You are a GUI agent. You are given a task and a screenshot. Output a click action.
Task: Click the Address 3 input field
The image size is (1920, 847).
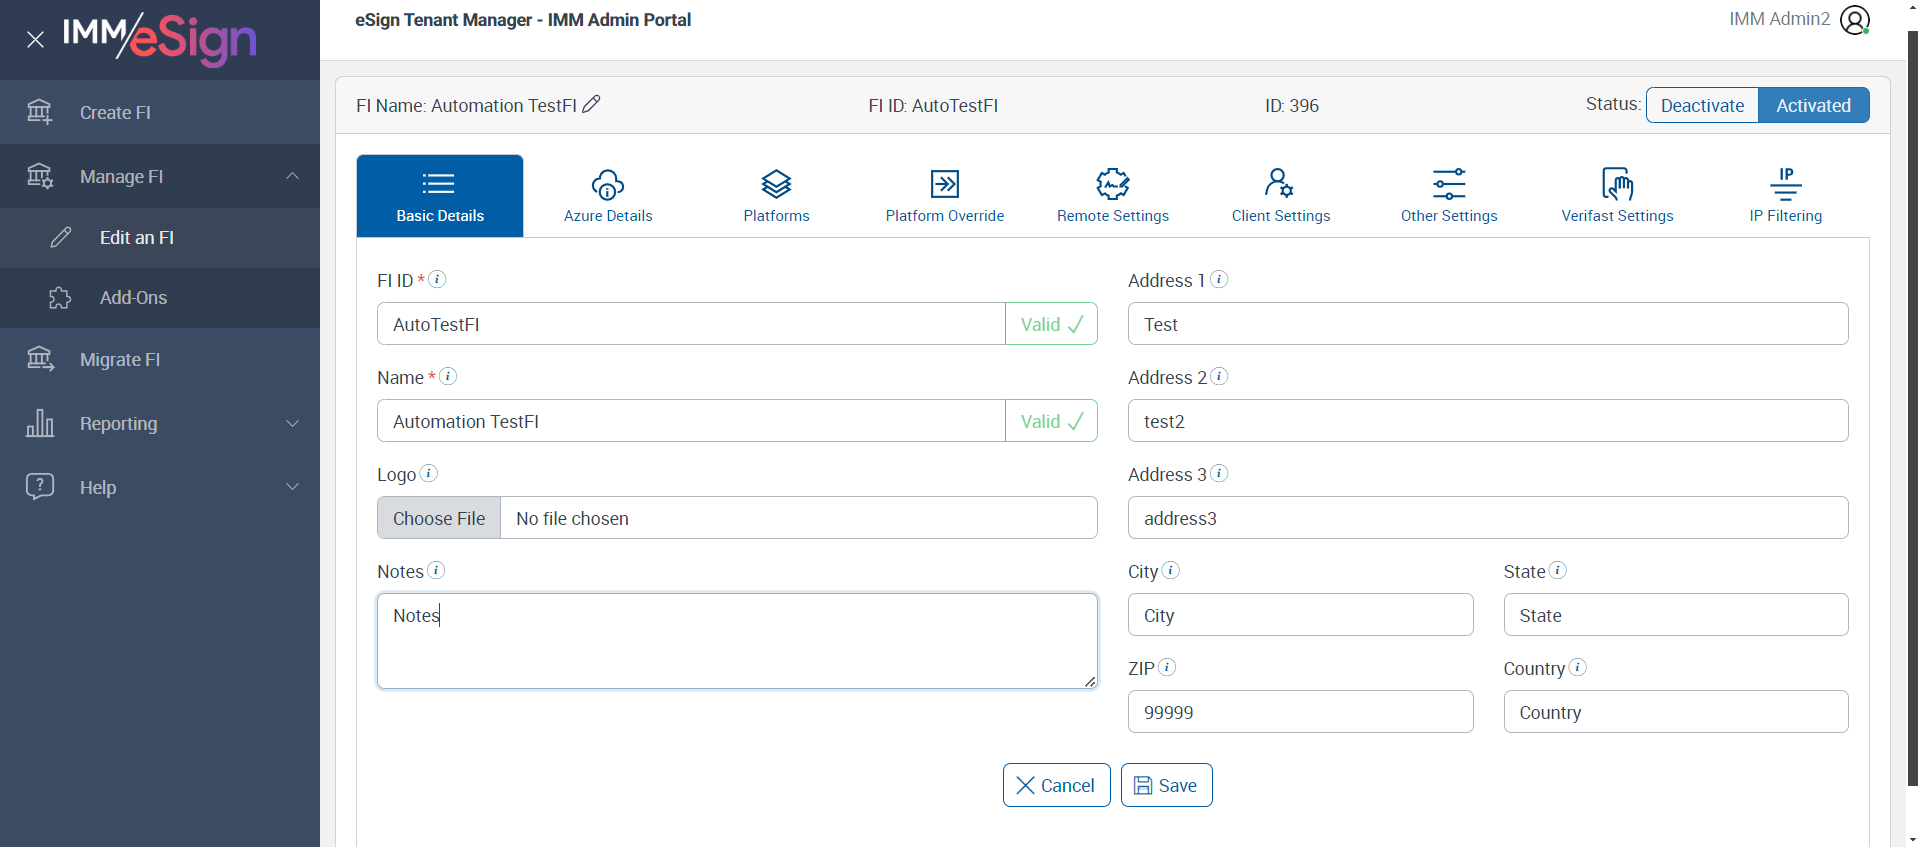(x=1488, y=518)
